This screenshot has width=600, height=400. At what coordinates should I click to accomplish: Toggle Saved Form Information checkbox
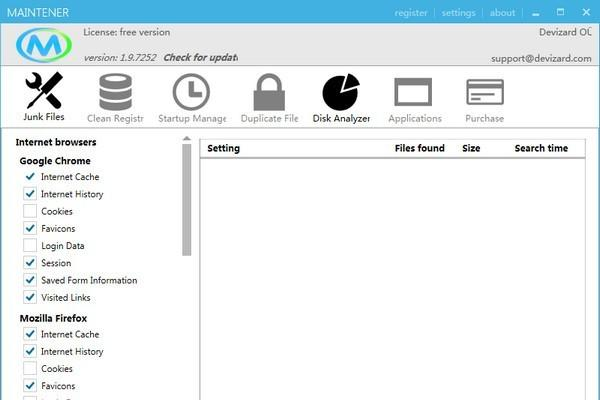click(30, 280)
